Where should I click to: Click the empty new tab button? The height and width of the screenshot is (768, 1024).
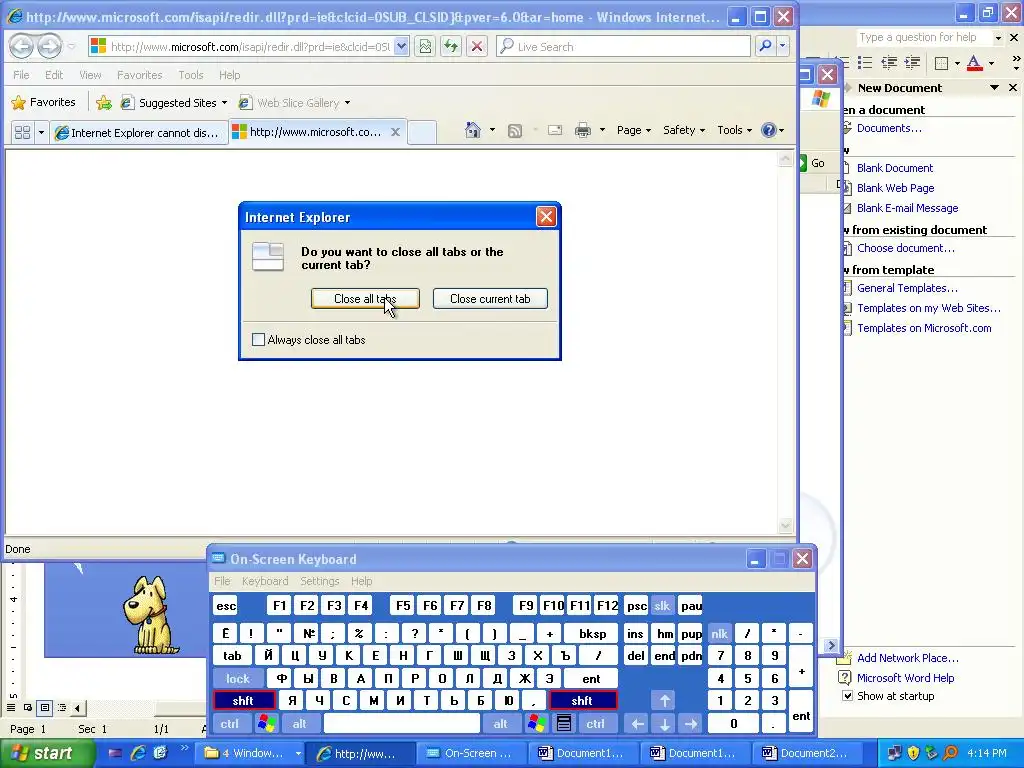click(422, 133)
